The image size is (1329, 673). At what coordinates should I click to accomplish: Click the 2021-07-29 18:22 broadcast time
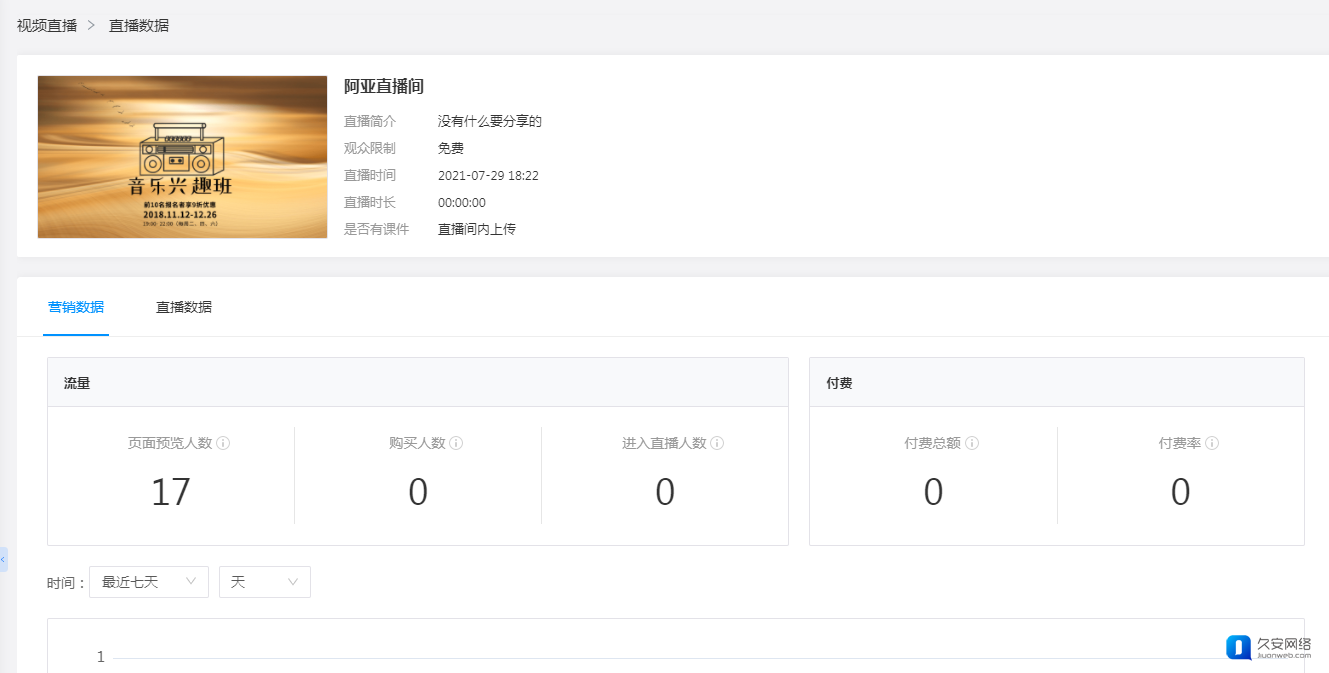pos(488,175)
